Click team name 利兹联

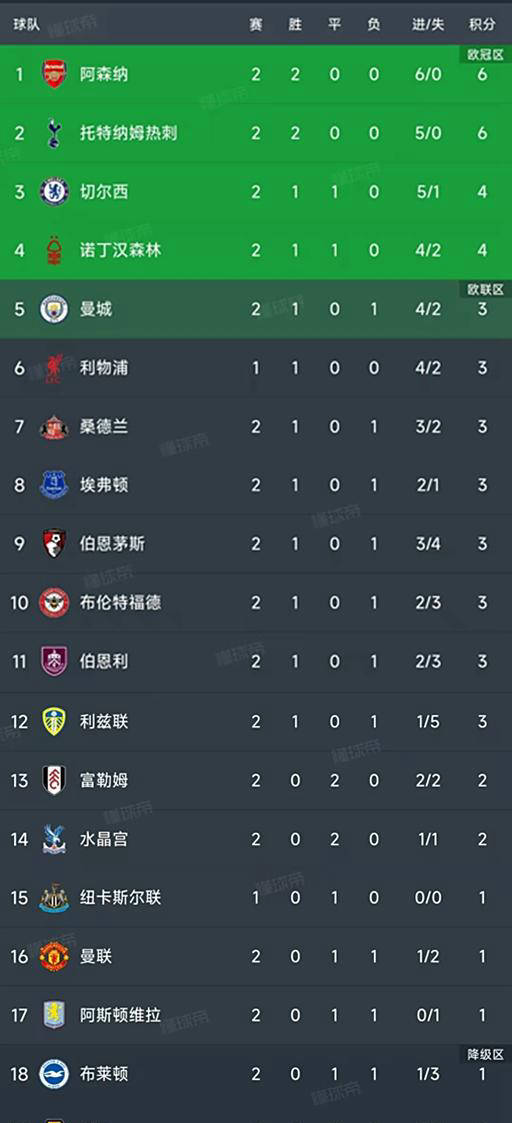(104, 721)
